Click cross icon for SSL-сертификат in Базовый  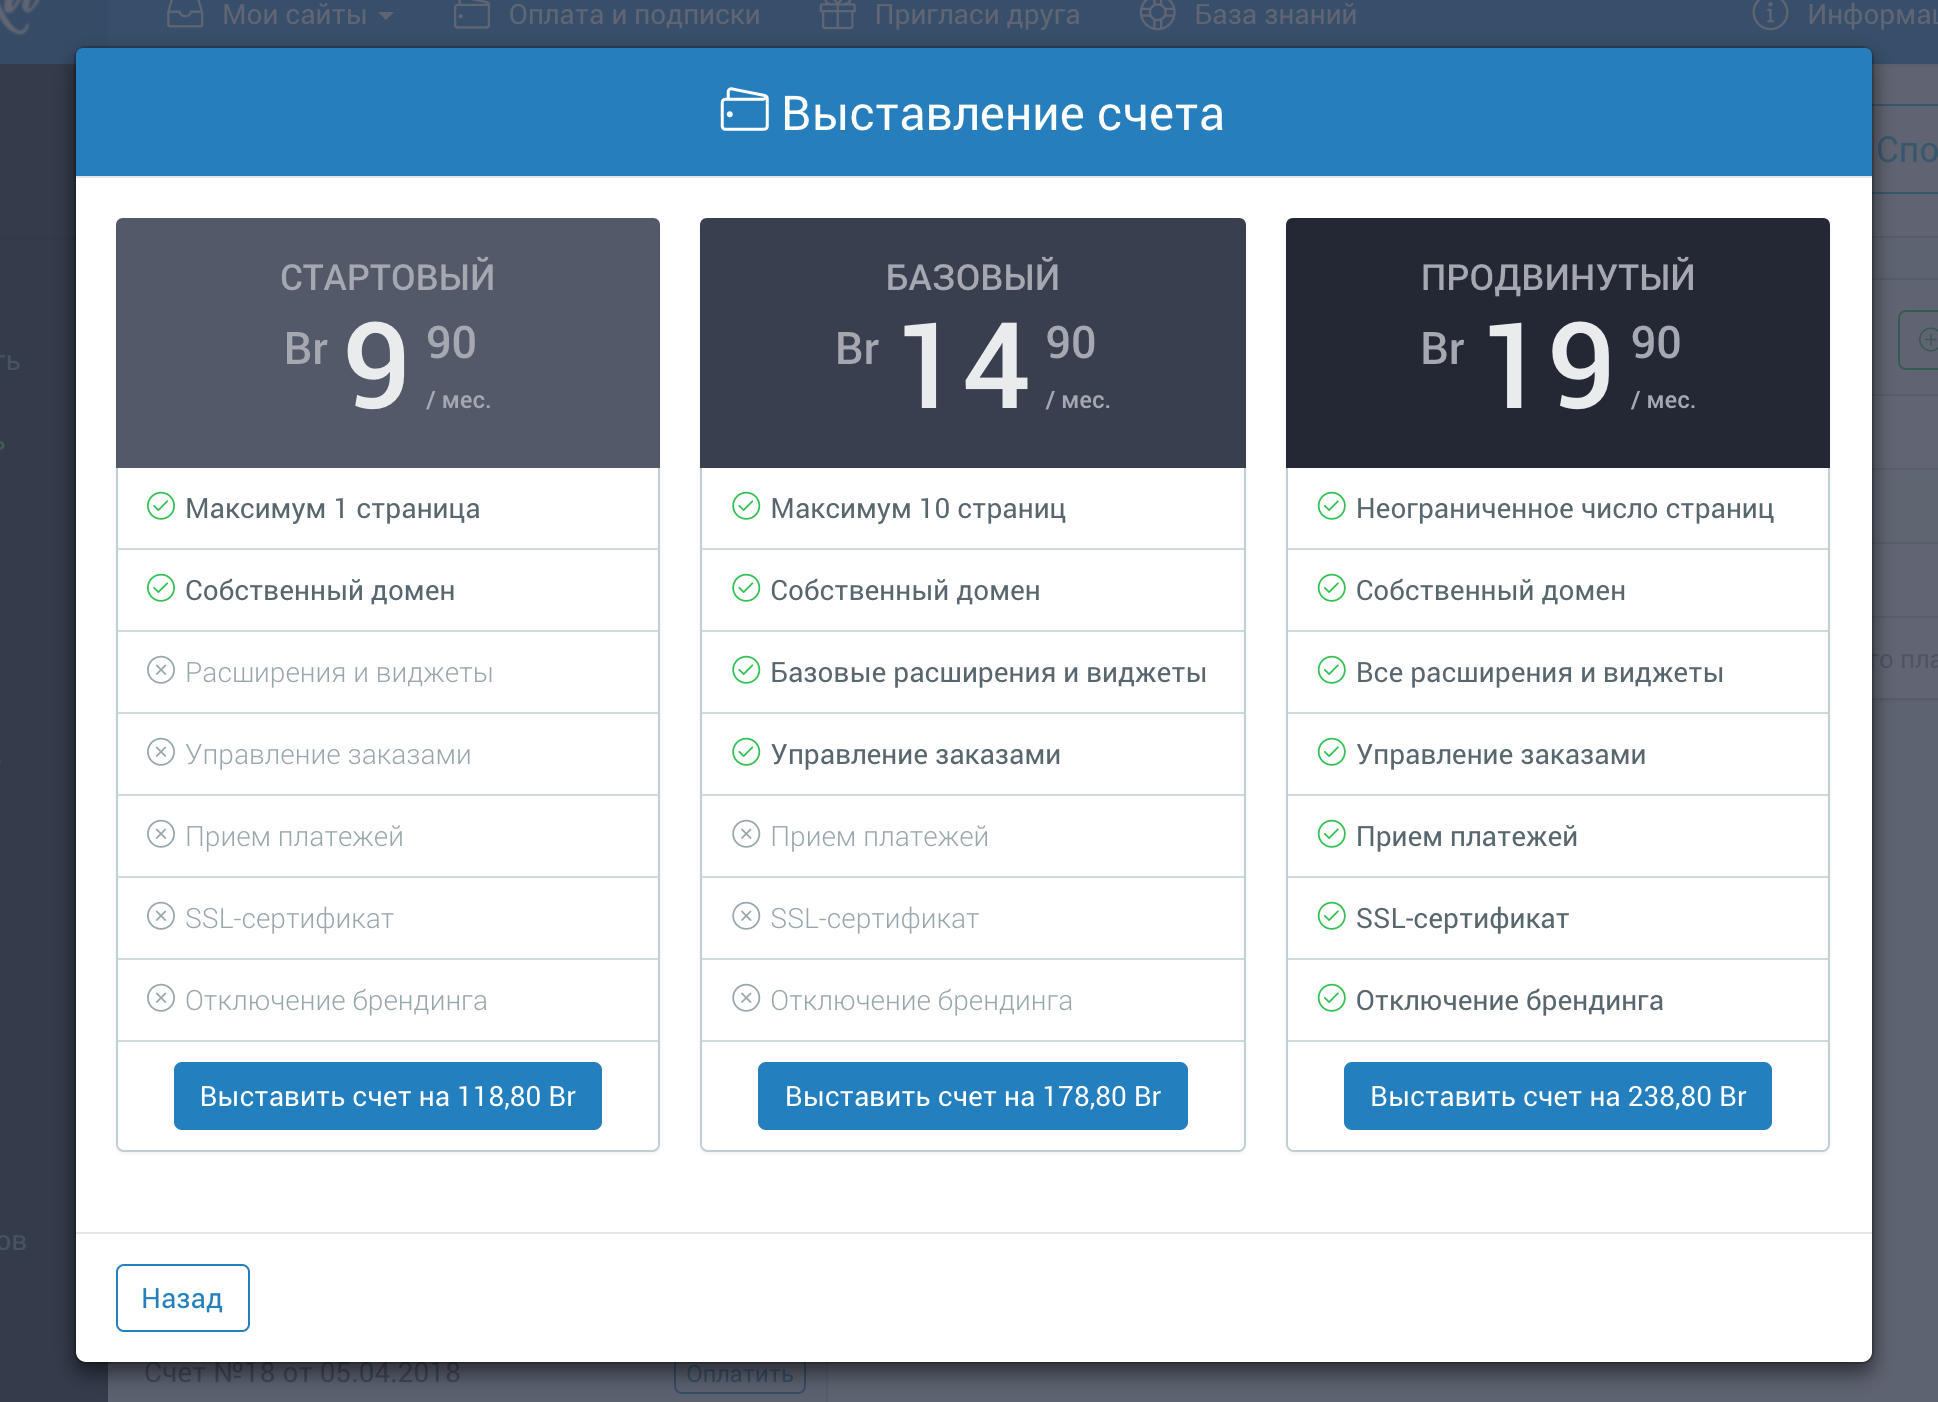click(x=746, y=916)
